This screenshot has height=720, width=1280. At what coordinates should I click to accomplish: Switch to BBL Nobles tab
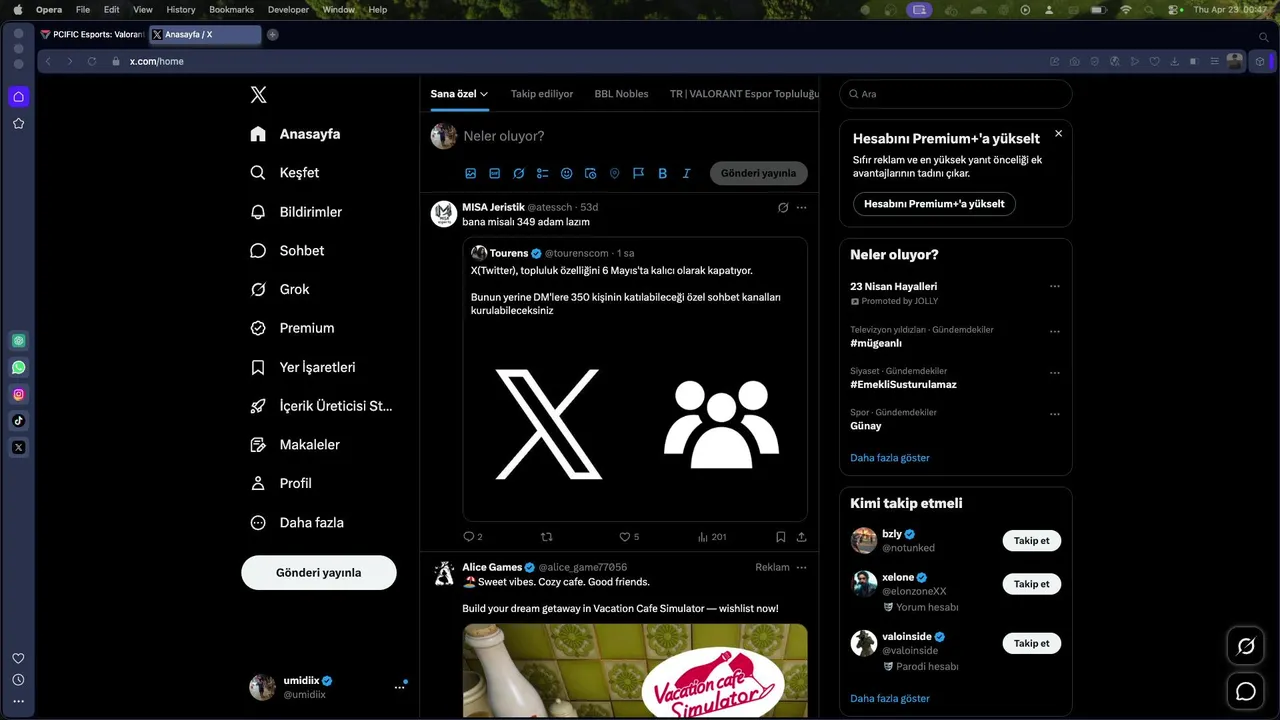click(621, 94)
